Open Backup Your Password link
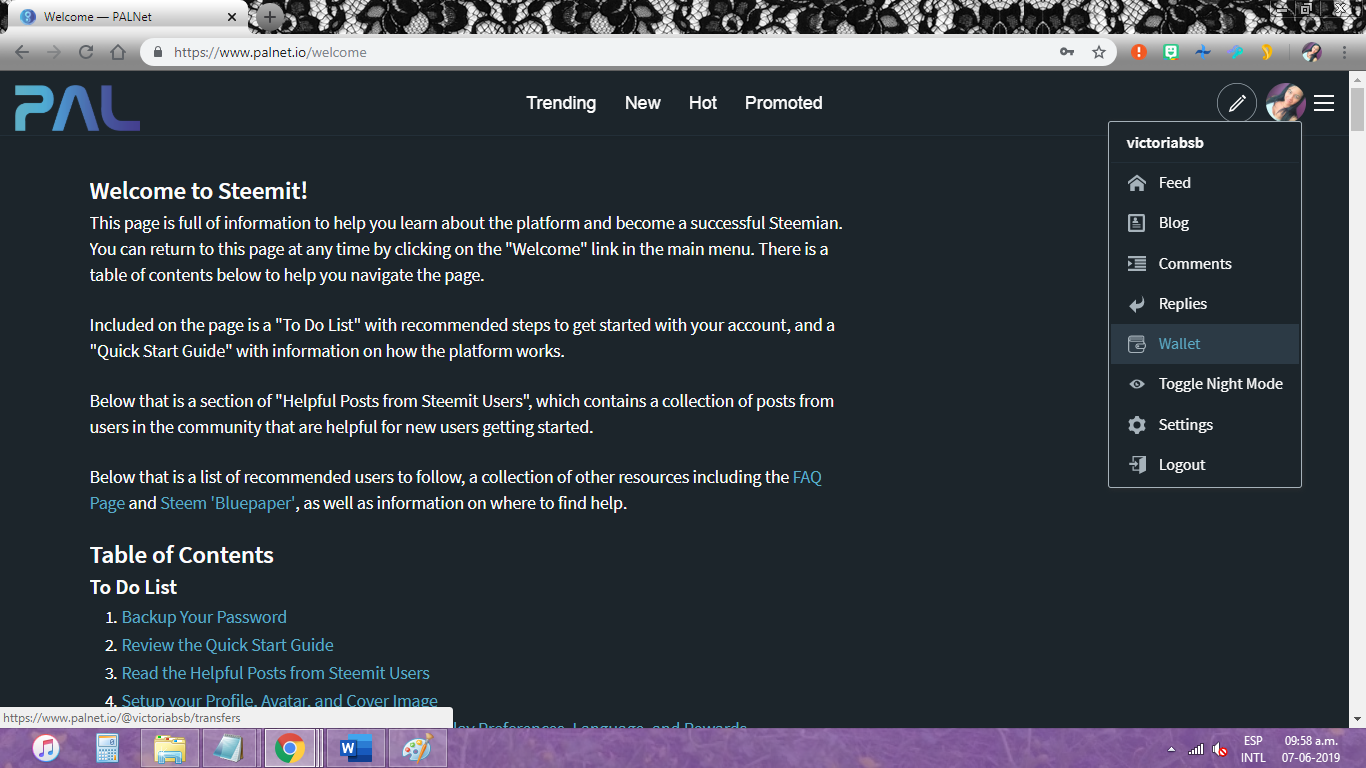Screen dimensions: 1366x768 [204, 617]
